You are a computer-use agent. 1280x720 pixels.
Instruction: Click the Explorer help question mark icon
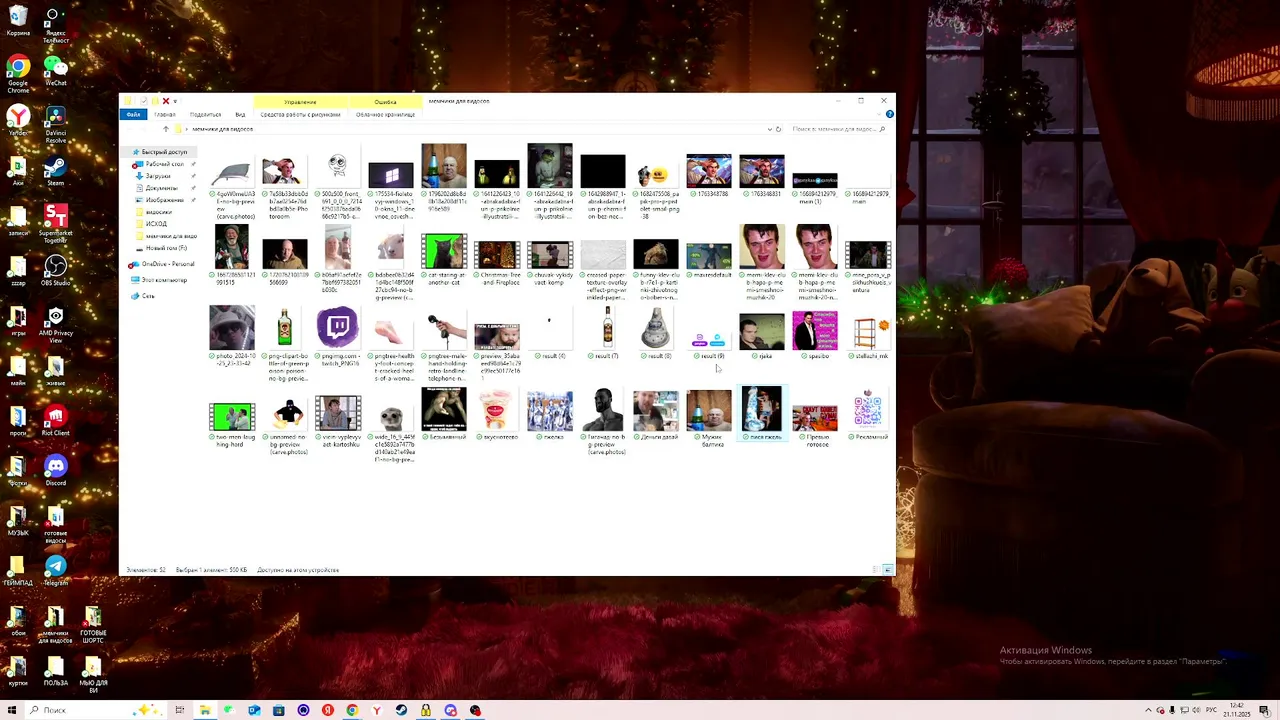point(889,114)
